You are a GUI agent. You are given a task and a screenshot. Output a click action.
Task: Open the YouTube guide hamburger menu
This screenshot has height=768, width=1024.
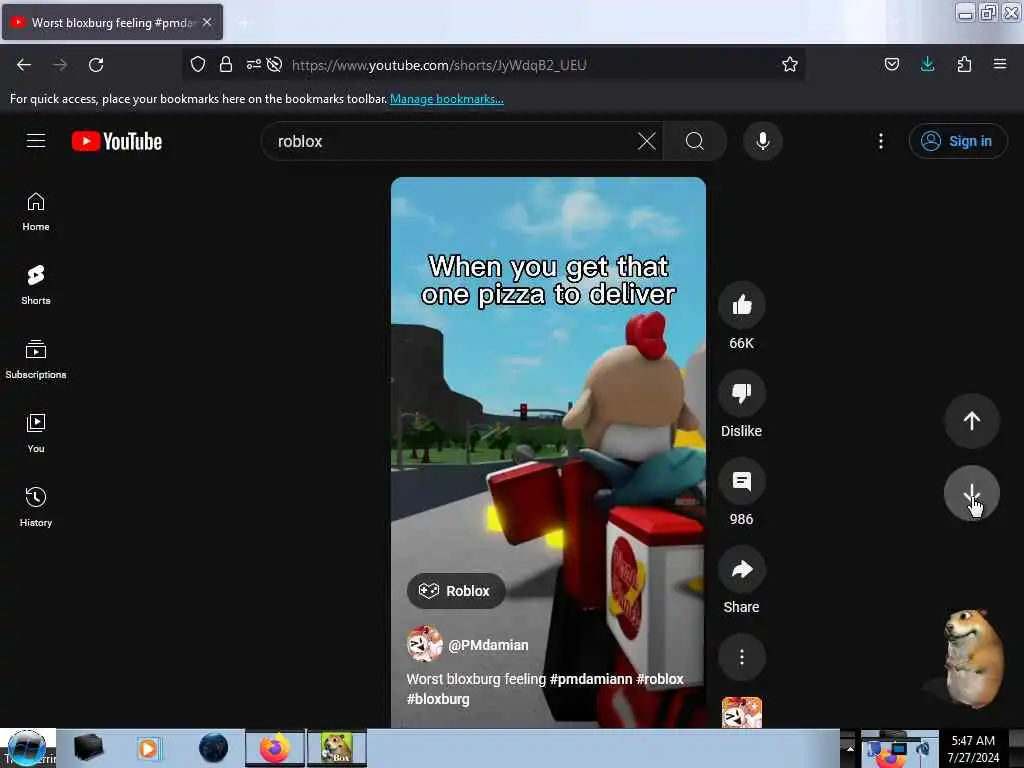[36, 141]
